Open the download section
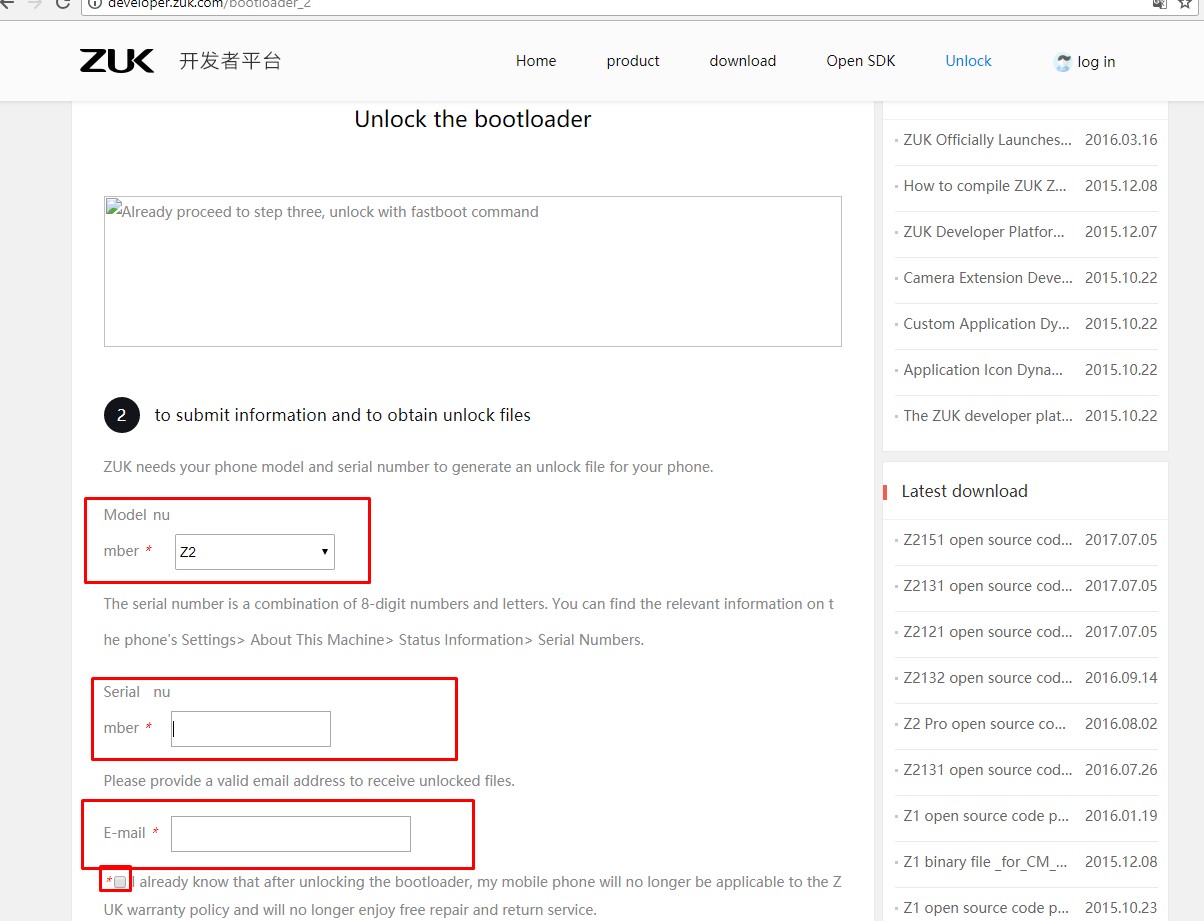 [743, 61]
